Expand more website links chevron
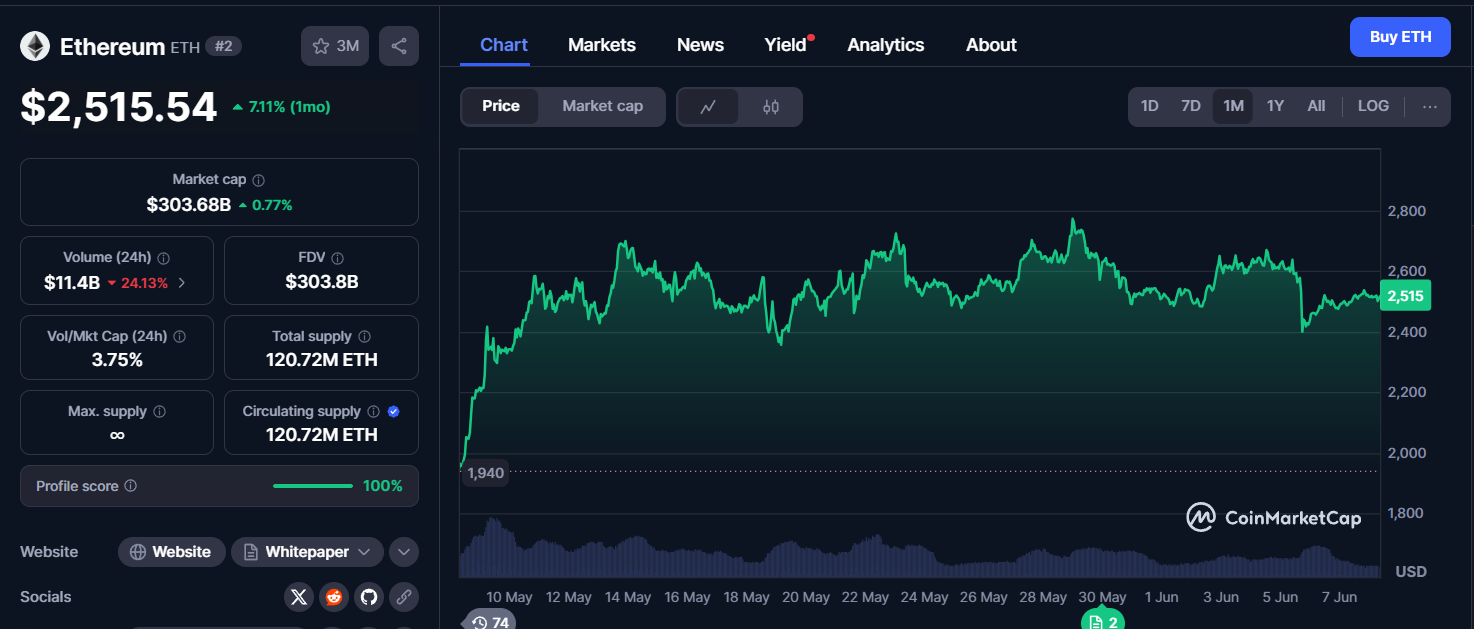 coord(404,552)
